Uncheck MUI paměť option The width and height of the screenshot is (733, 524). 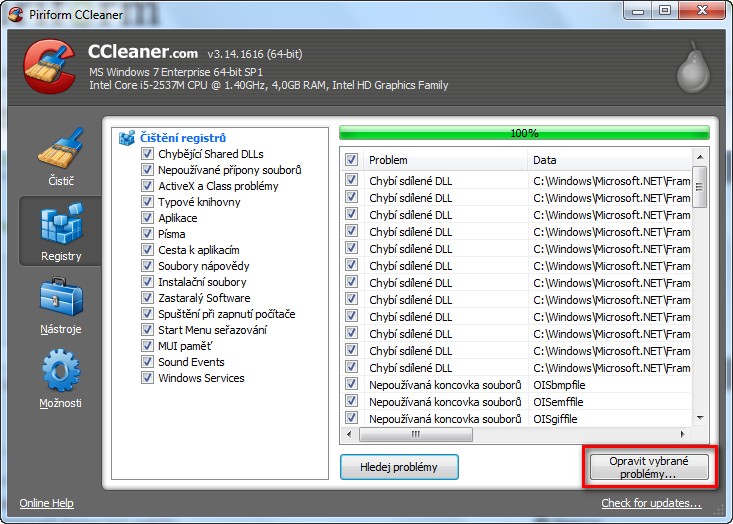pyautogui.click(x=147, y=346)
